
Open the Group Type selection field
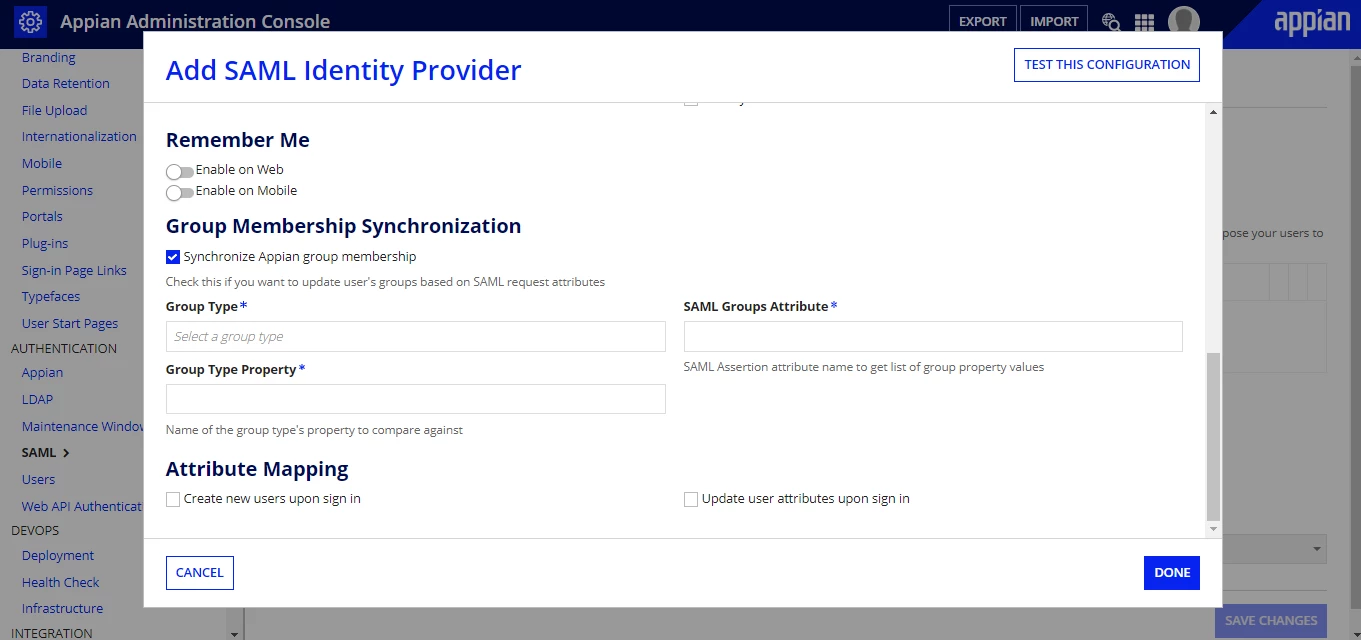tap(416, 337)
